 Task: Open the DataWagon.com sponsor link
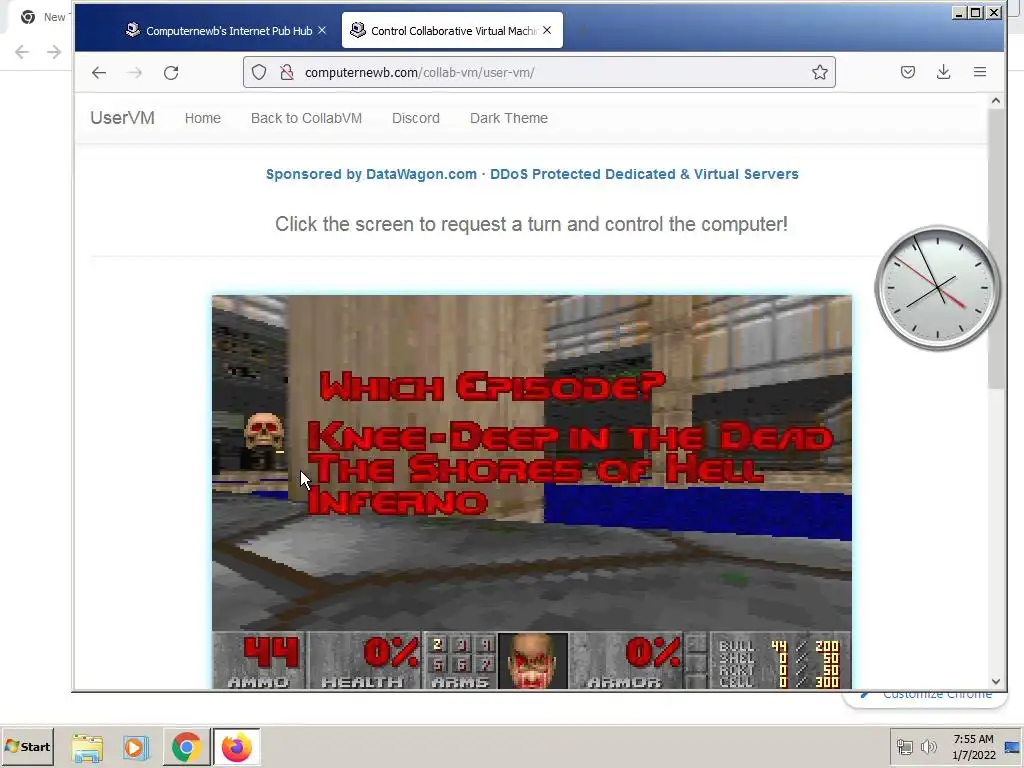tap(532, 174)
